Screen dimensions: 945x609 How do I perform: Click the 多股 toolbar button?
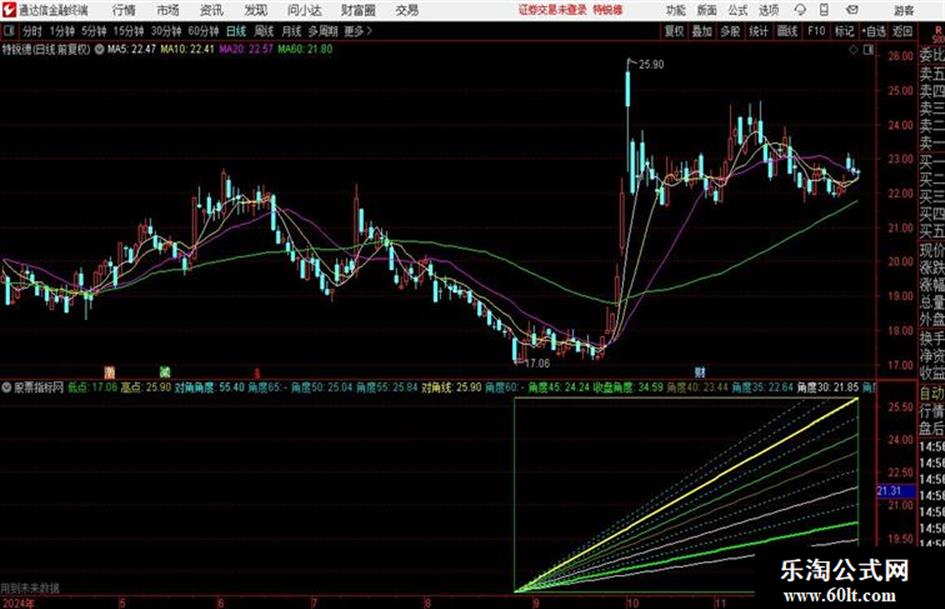(730, 31)
